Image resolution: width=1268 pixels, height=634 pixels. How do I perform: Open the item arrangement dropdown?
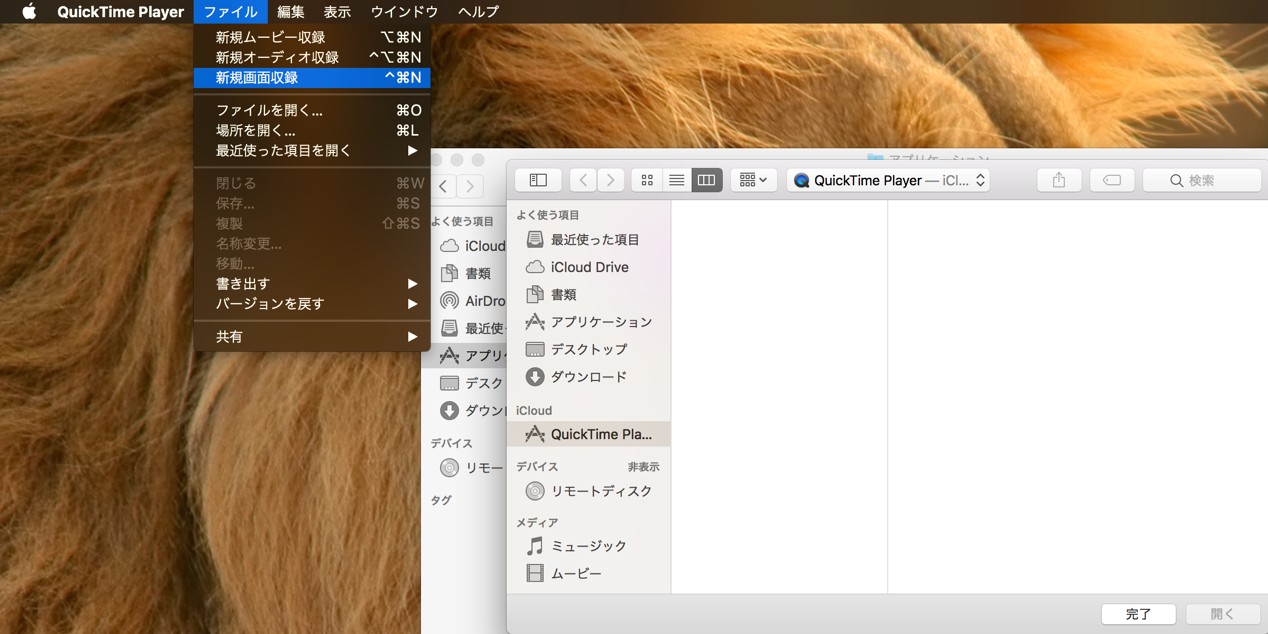tap(753, 180)
